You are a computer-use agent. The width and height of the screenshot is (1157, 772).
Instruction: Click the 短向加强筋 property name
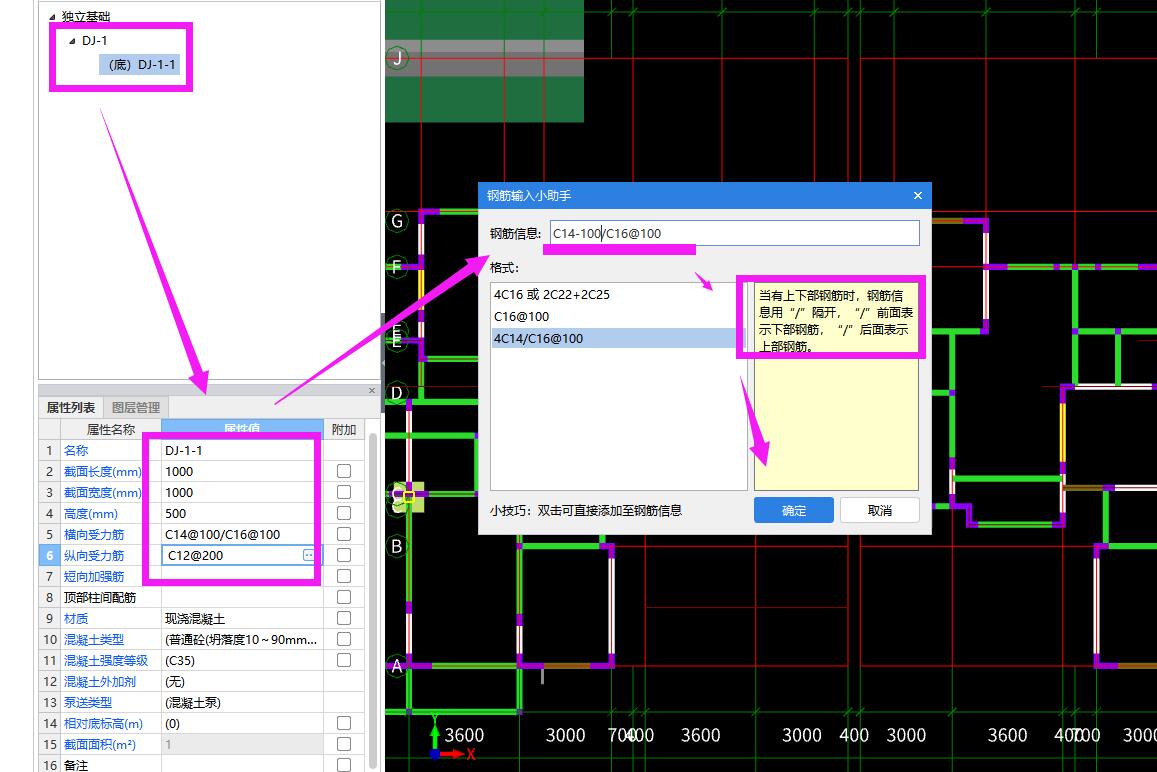coord(94,576)
